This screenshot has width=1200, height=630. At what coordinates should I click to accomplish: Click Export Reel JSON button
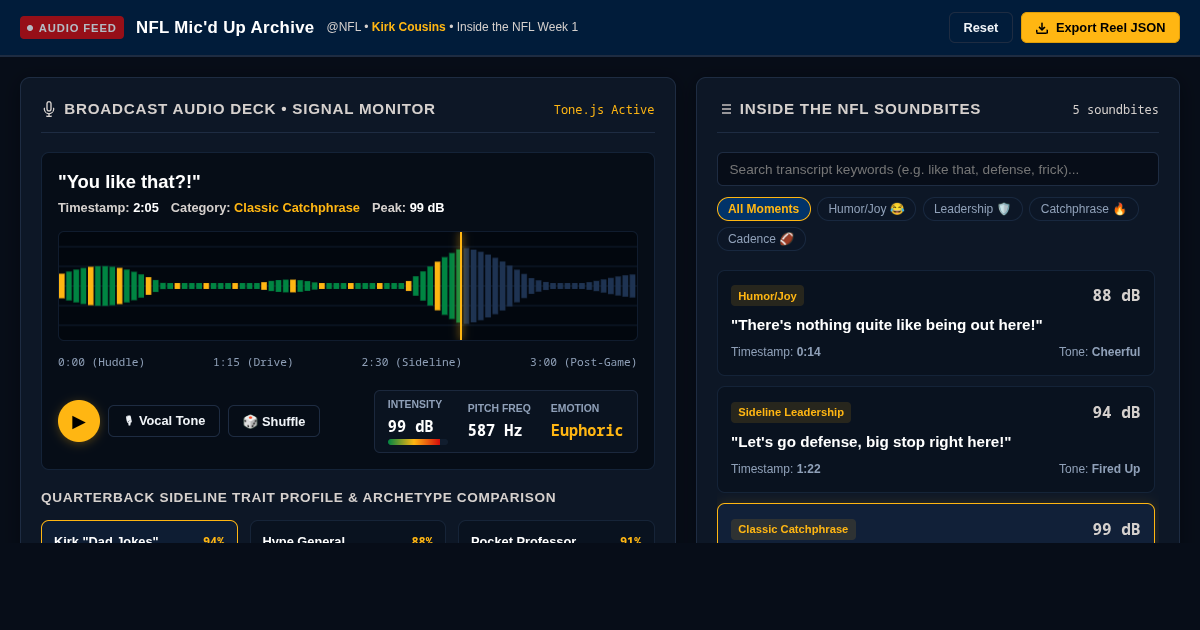pyautogui.click(x=1100, y=27)
